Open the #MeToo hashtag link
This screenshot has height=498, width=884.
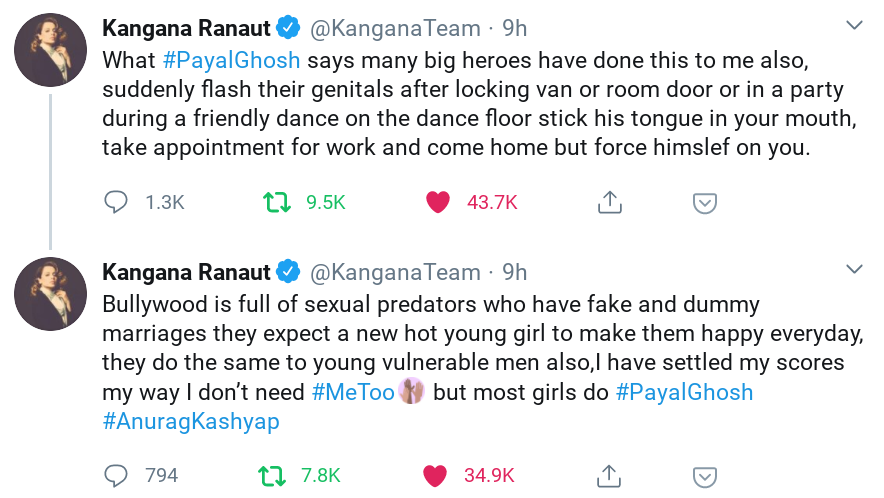pos(353,392)
